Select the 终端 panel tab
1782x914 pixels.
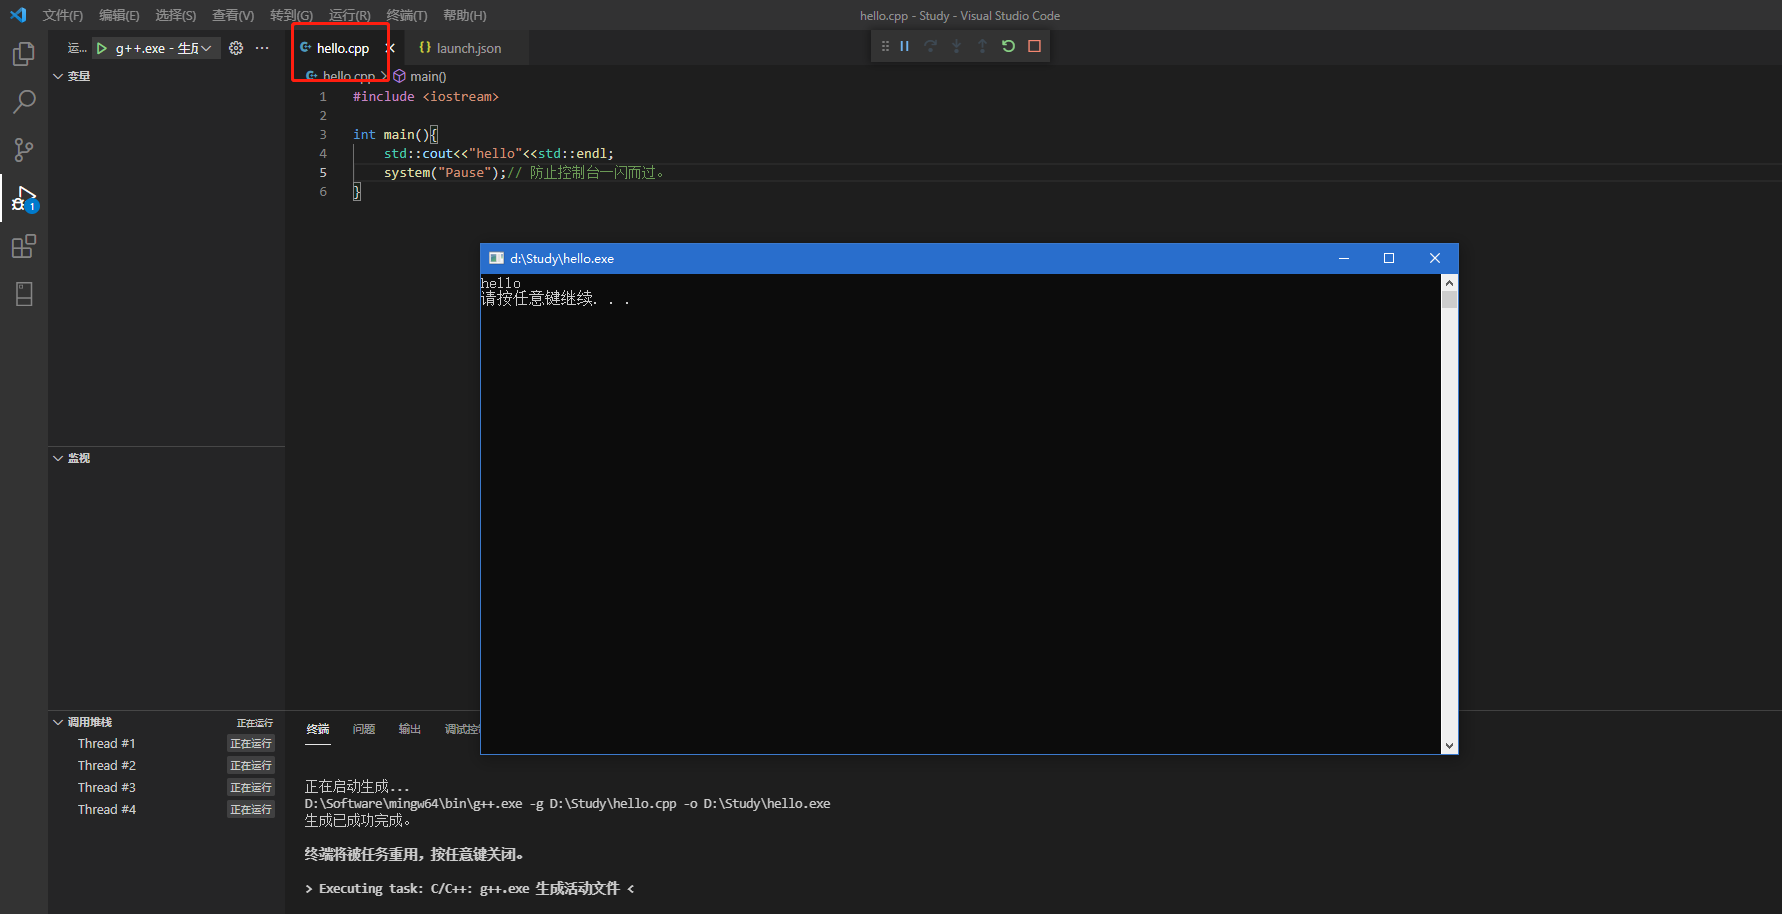tap(318, 729)
